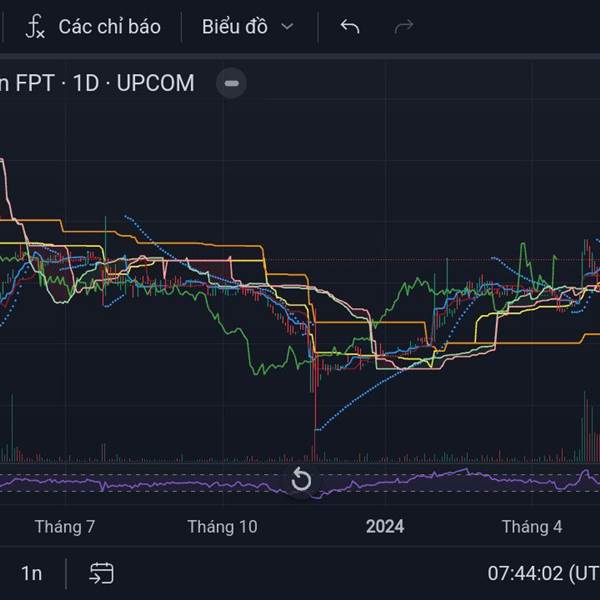Image resolution: width=600 pixels, height=600 pixels.
Task: Open the Biểu đồ chart dropdown
Action: coord(248,27)
